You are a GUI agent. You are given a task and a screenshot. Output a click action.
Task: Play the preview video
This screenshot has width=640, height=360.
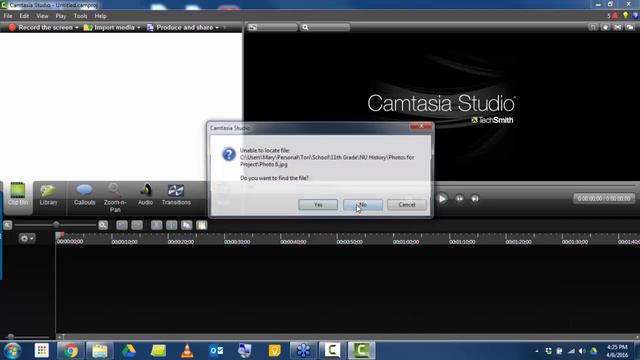pyautogui.click(x=442, y=199)
